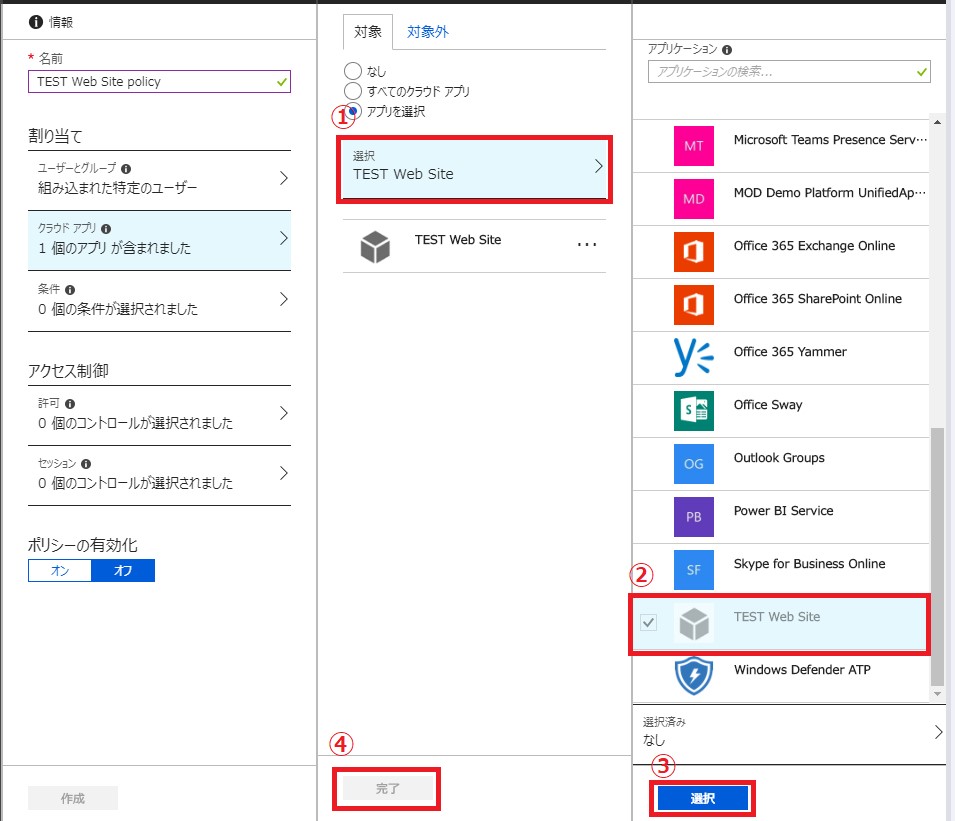Select Office 365 SharePoint Online text
Viewport: 955px width, 821px height.
pos(817,299)
